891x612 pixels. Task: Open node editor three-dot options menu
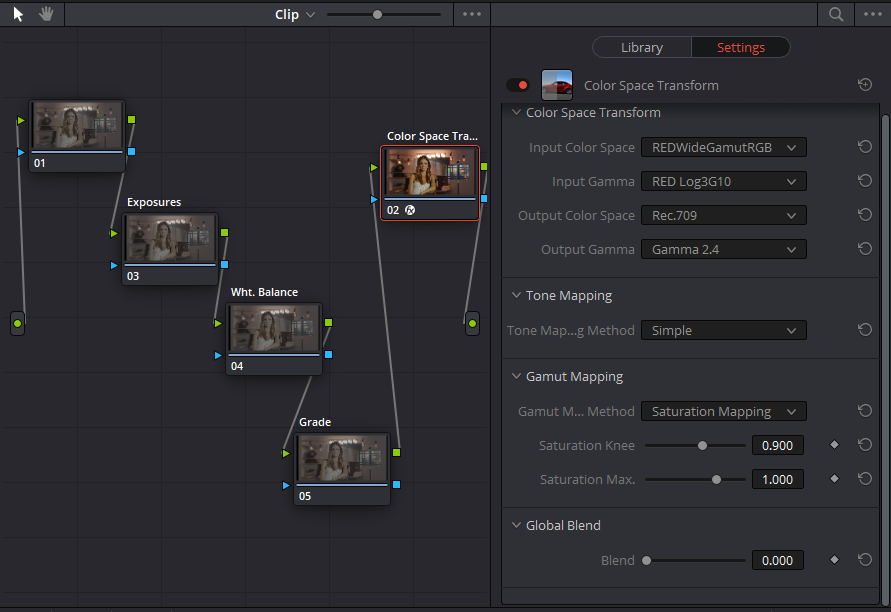(x=472, y=14)
